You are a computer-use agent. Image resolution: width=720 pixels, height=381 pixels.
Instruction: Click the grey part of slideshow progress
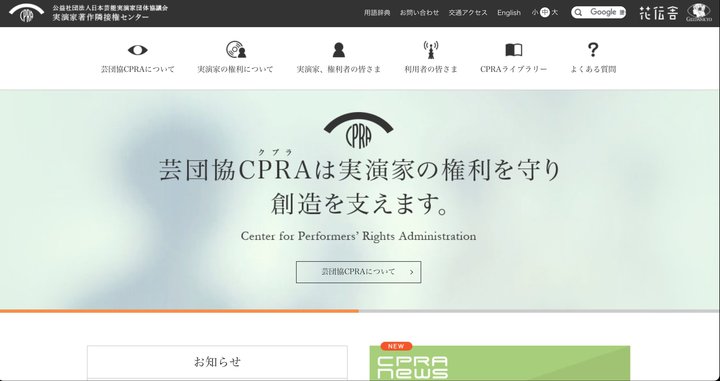[539, 311]
